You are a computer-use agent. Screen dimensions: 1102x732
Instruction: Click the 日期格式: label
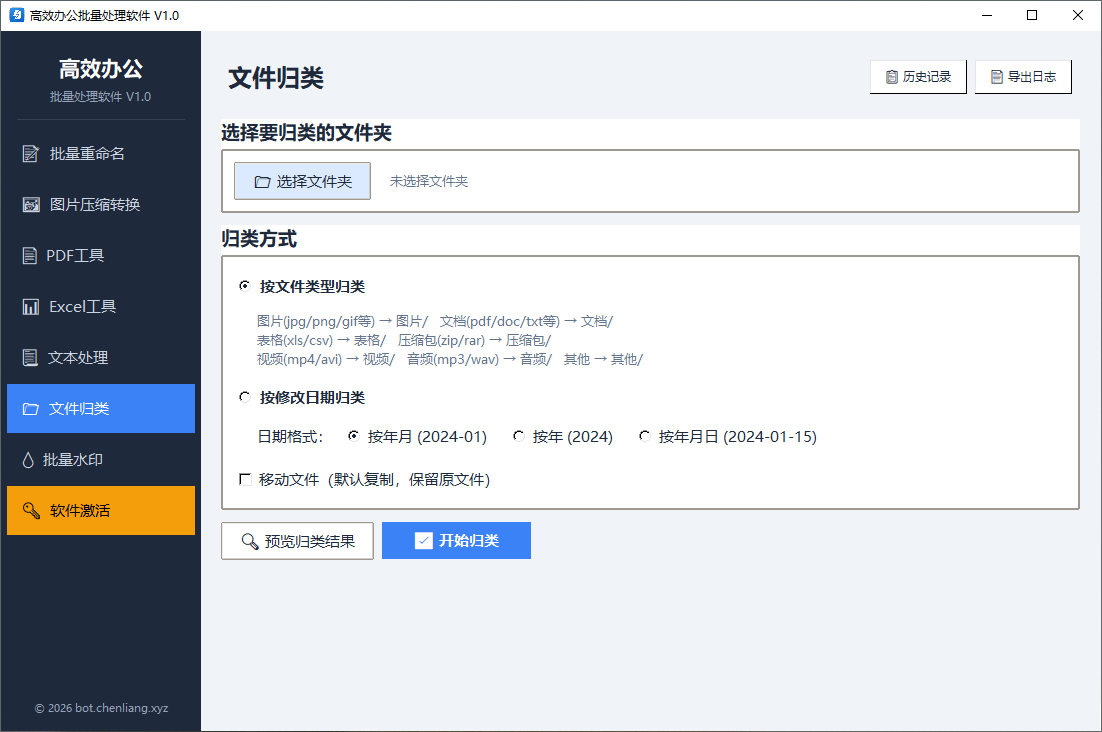[290, 437]
